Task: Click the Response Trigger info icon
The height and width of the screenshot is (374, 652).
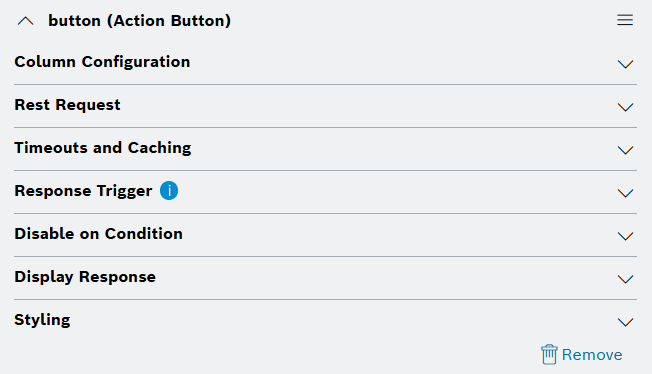Action: click(169, 191)
